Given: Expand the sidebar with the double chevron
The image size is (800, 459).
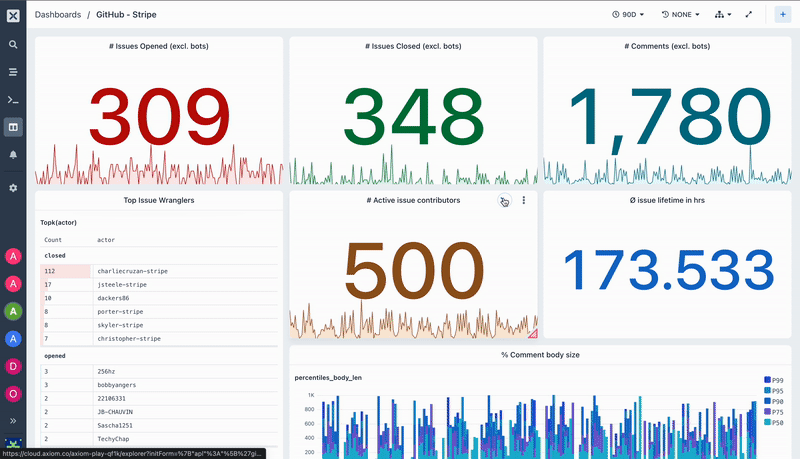Looking at the screenshot, I should (x=13, y=421).
